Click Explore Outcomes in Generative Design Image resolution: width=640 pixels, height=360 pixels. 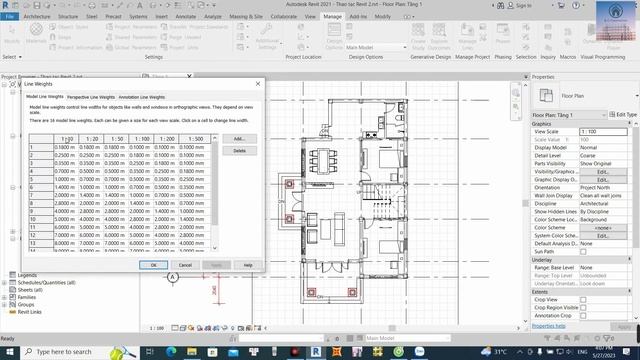[x=439, y=36]
